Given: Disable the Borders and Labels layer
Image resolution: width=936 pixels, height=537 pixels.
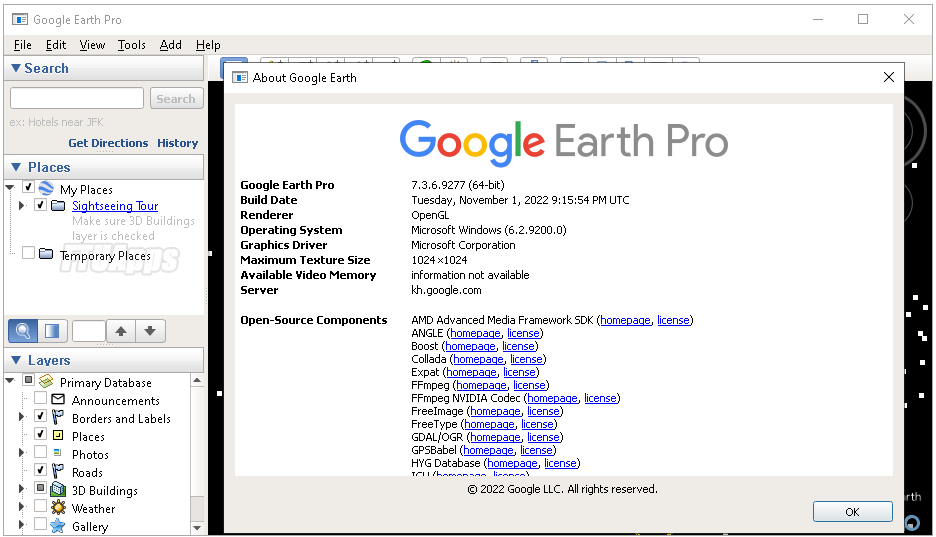Looking at the screenshot, I should click(40, 415).
